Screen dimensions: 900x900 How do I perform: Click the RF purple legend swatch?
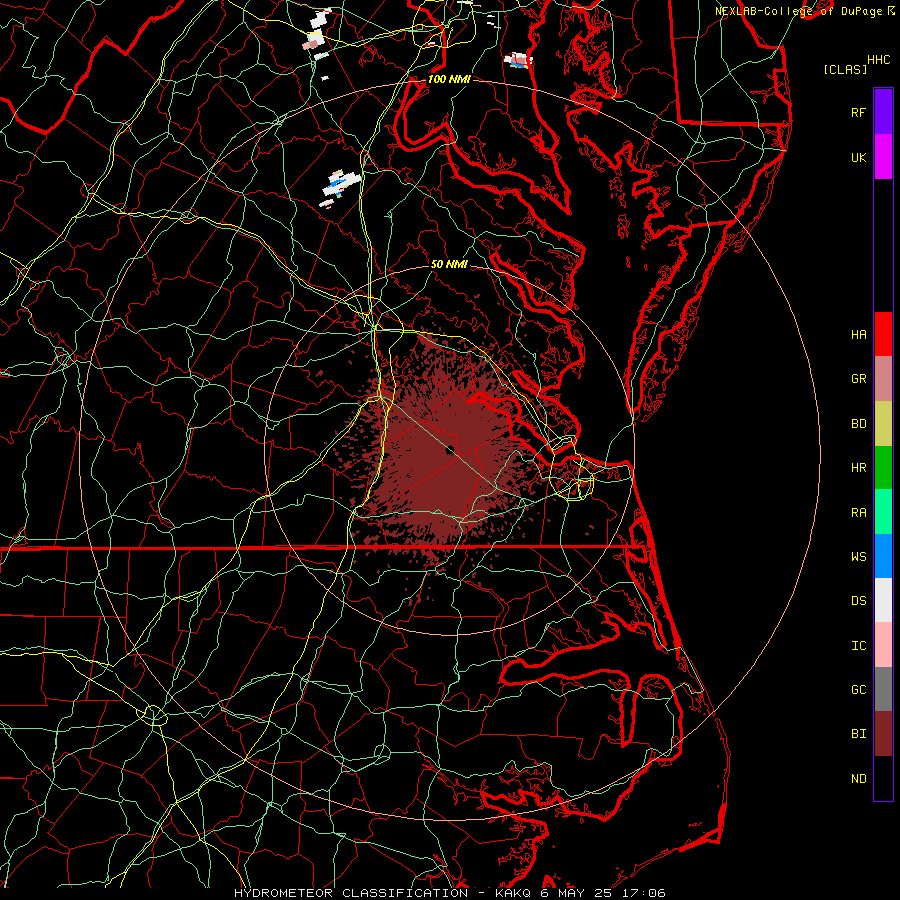883,112
